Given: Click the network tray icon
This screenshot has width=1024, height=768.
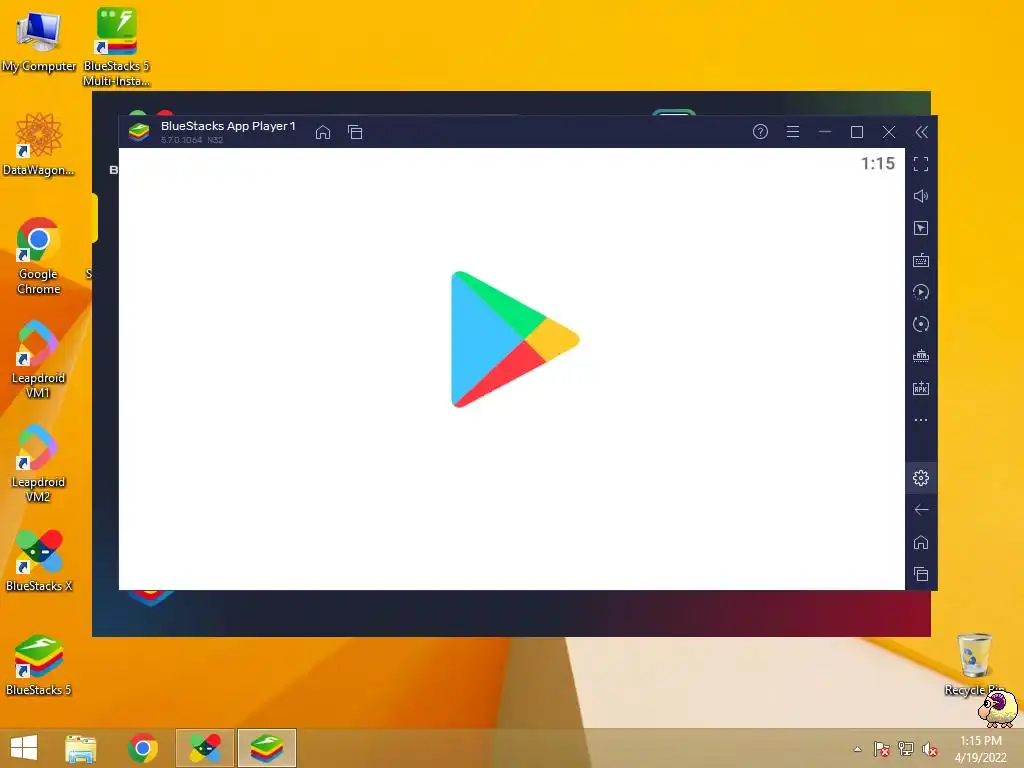Looking at the screenshot, I should (906, 749).
